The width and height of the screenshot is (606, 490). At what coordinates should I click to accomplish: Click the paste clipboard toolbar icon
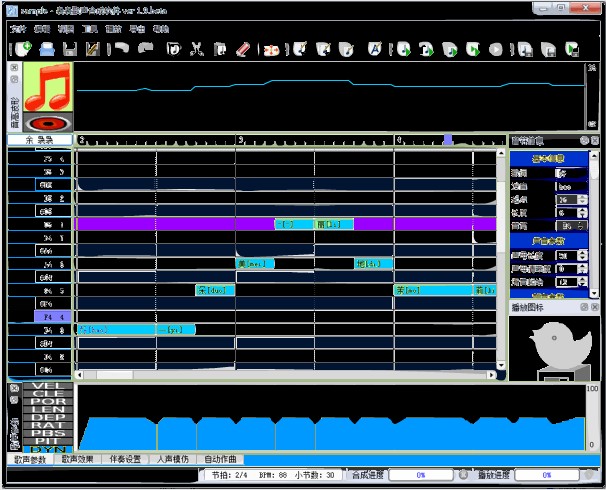point(220,49)
